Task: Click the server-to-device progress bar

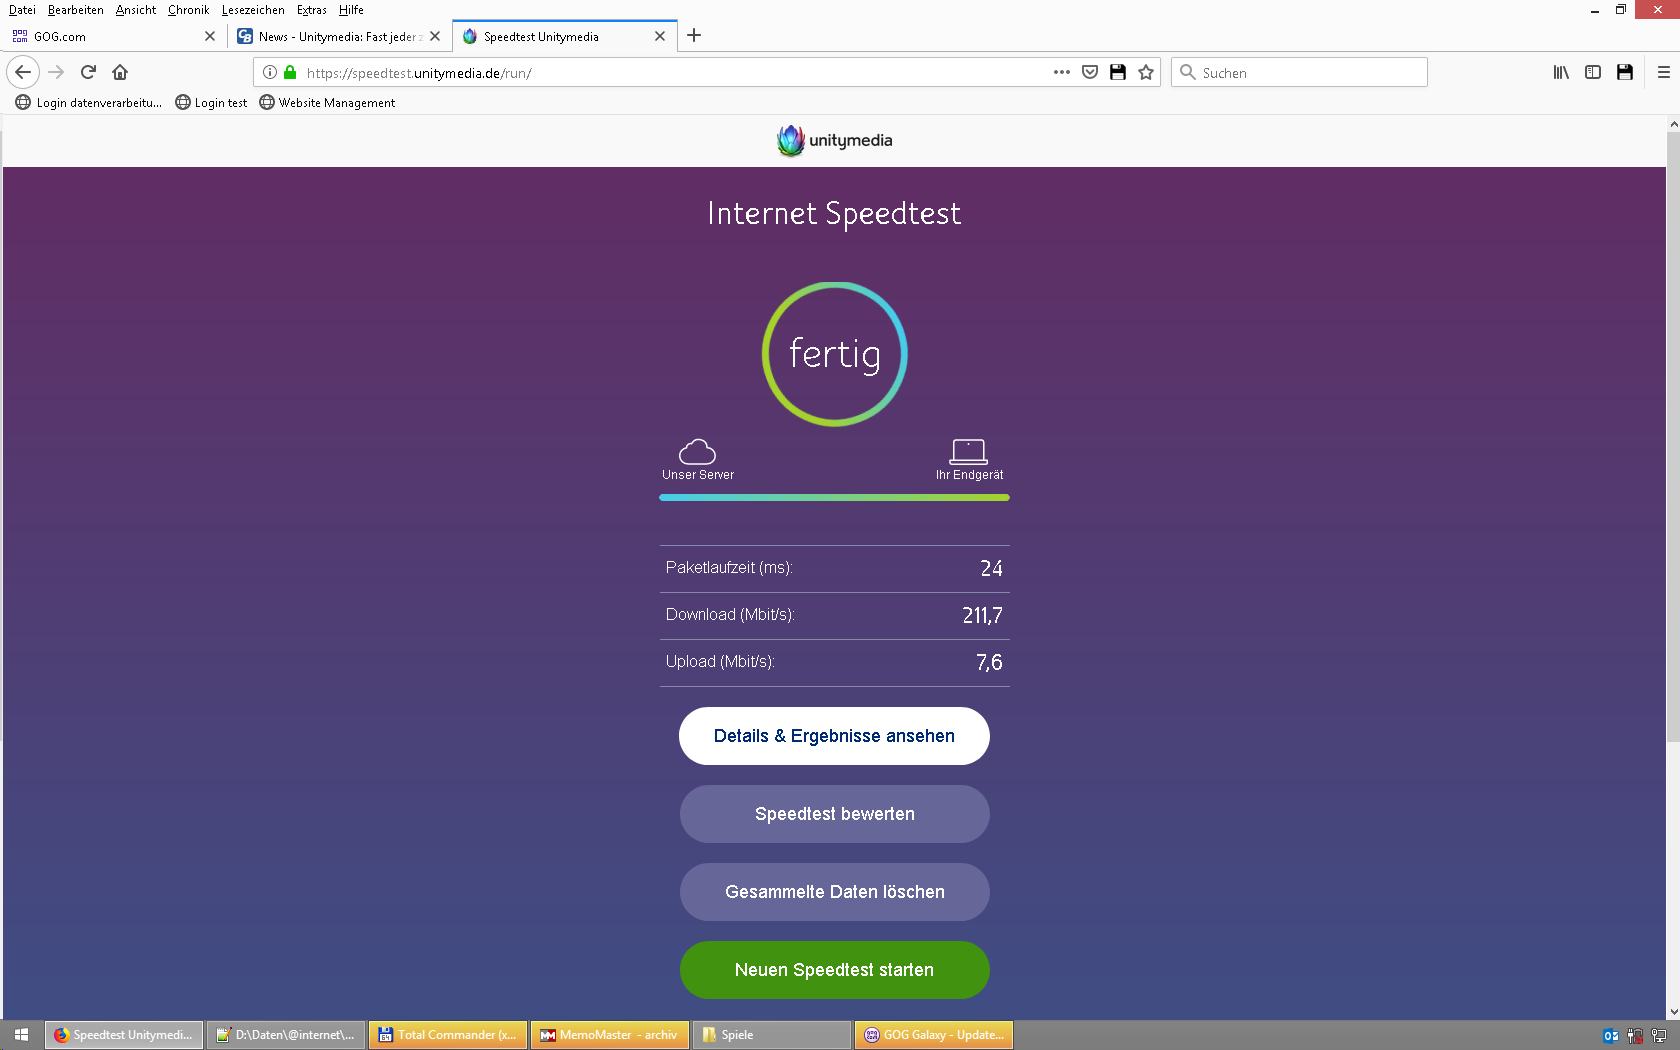Action: (834, 497)
